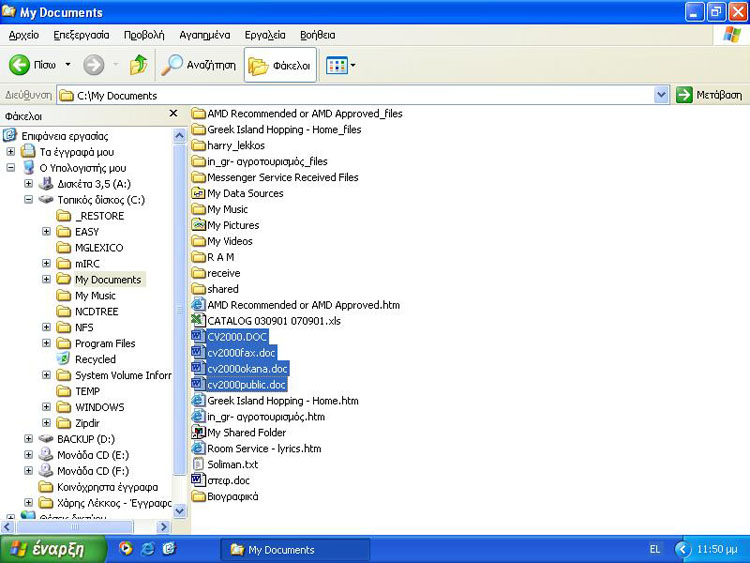Open the Views icon button
The width and height of the screenshot is (750, 563).
(337, 65)
